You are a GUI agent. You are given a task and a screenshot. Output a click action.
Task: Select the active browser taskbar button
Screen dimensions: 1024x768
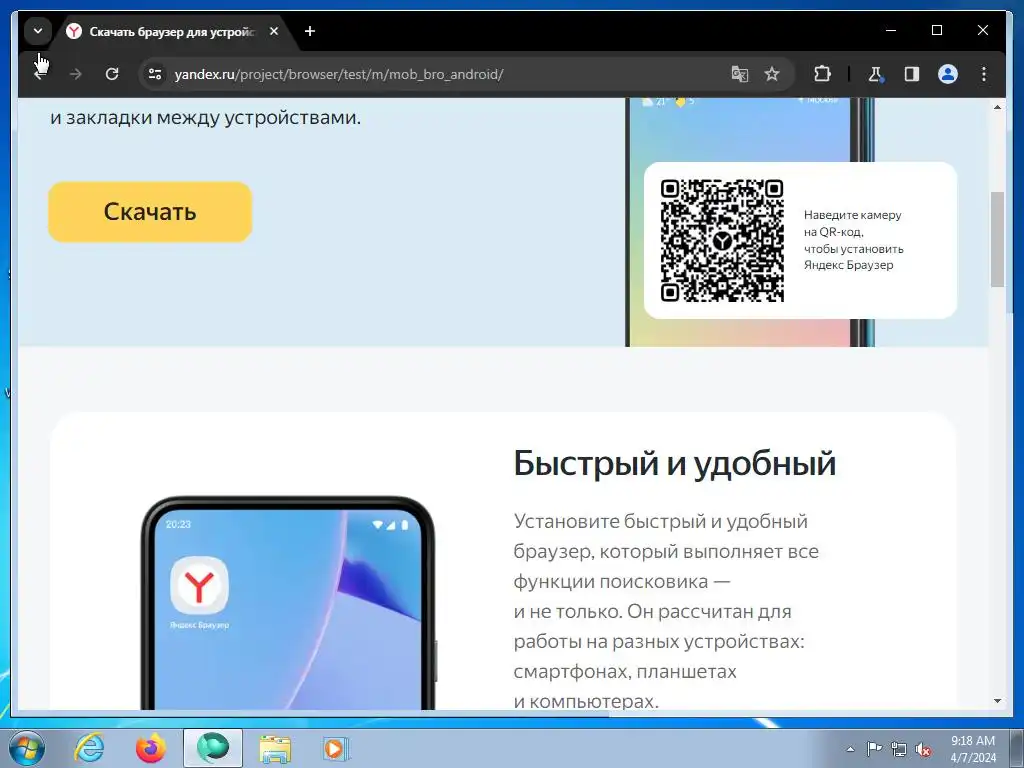point(213,748)
